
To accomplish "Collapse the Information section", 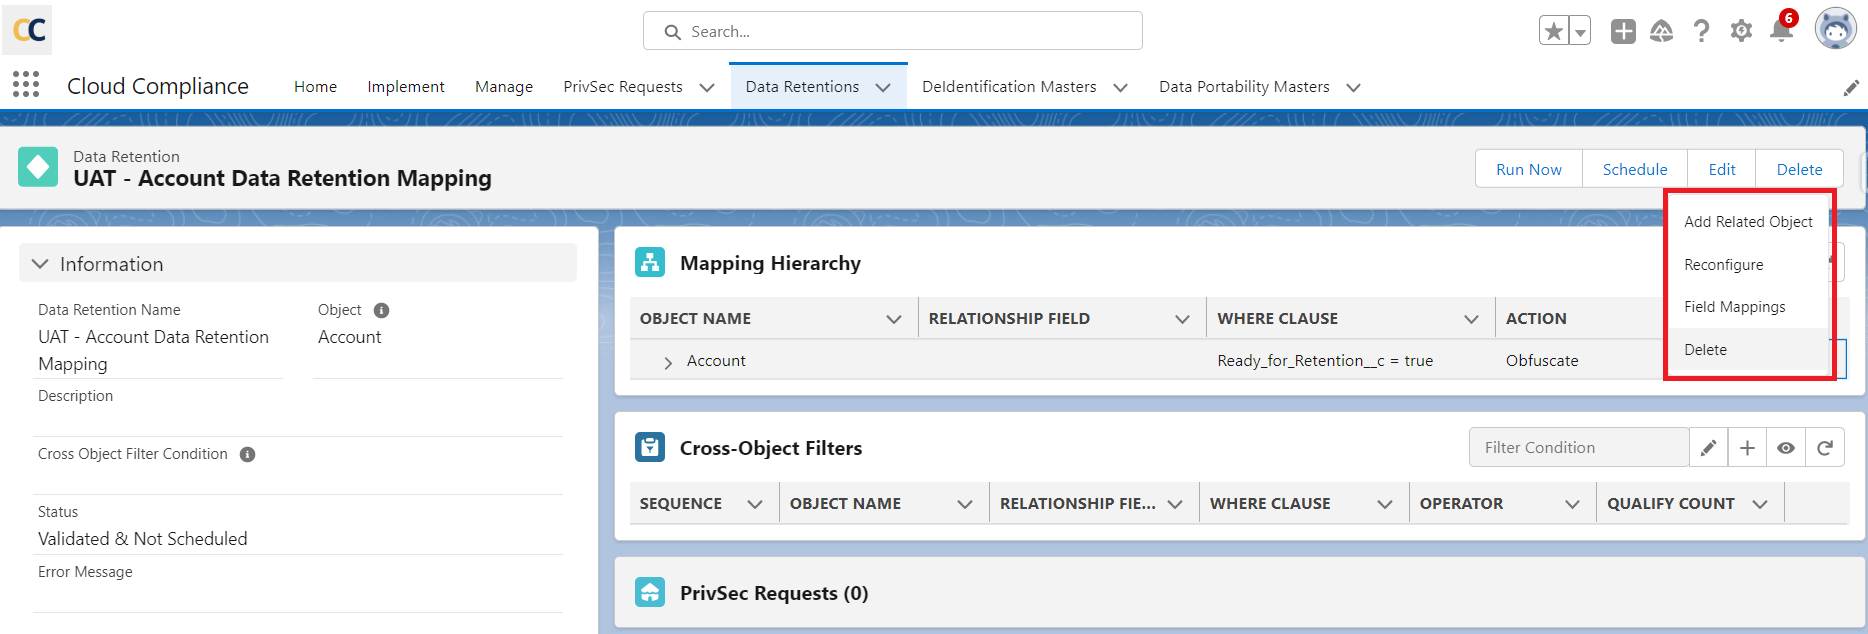I will pyautogui.click(x=40, y=264).
